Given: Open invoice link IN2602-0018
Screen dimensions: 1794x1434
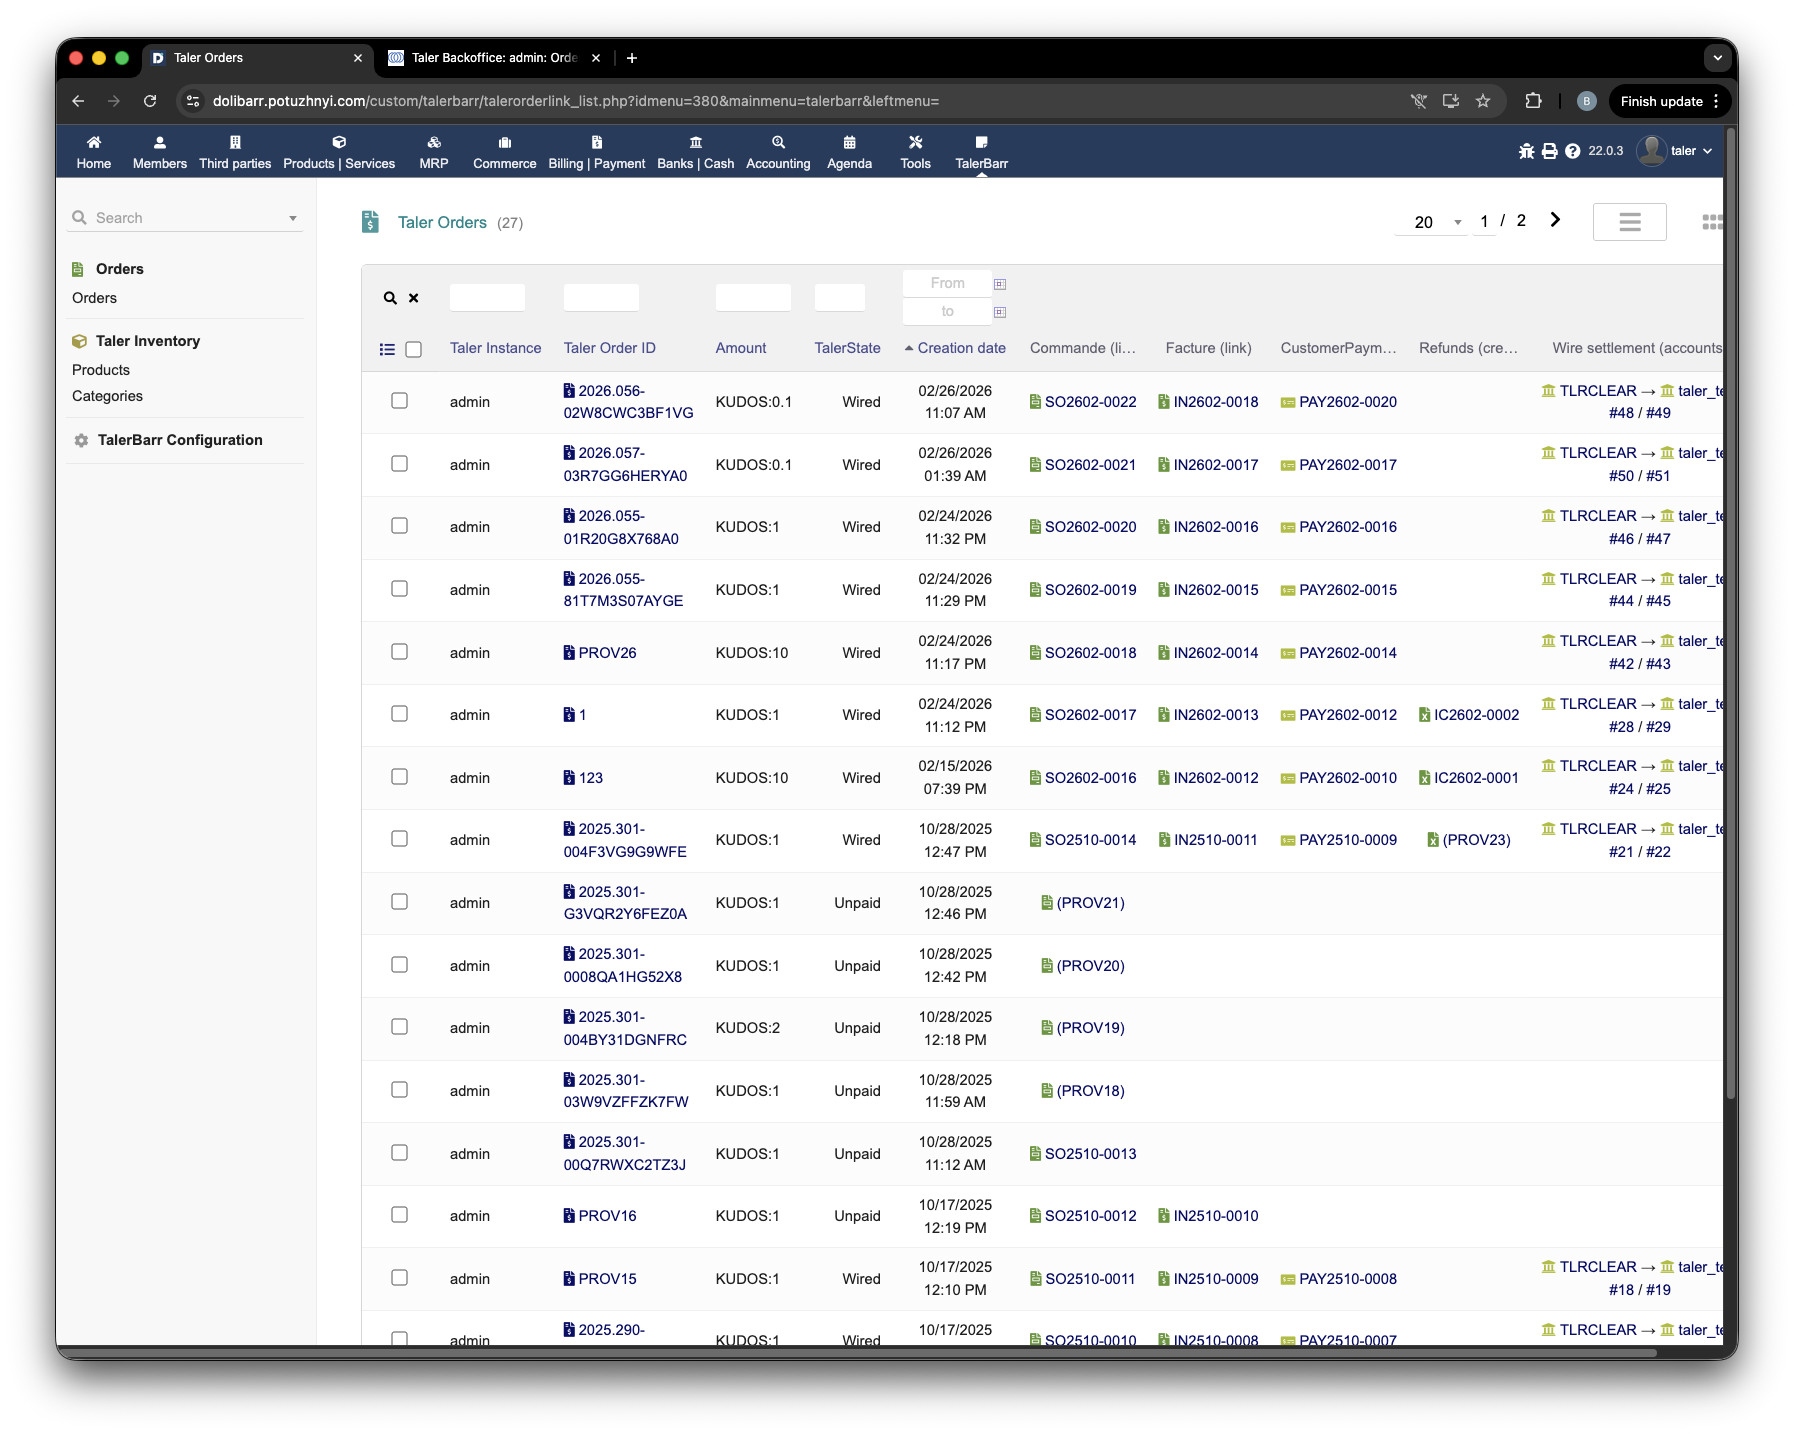Looking at the screenshot, I should click(x=1215, y=402).
